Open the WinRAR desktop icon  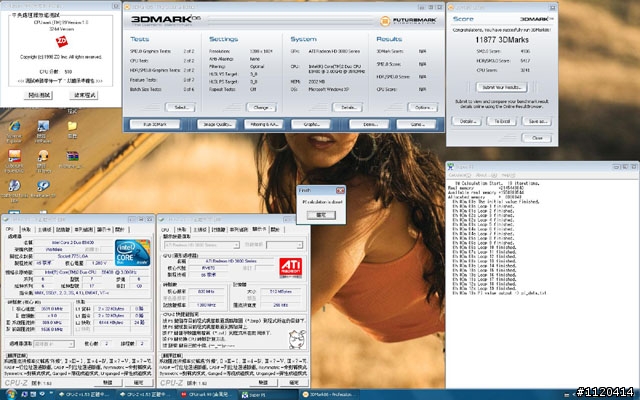click(x=72, y=157)
